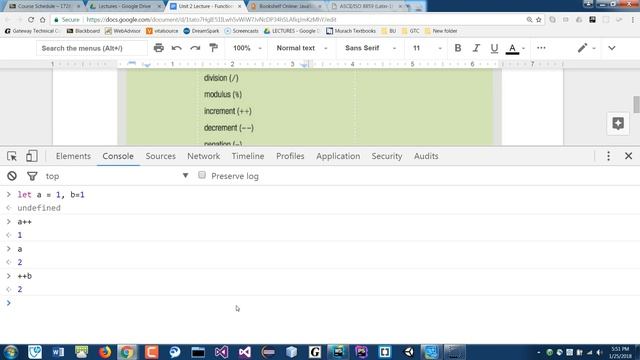The width and height of the screenshot is (640, 360).
Task: Toggle underline formatting in Docs toolbar
Action: point(494,48)
